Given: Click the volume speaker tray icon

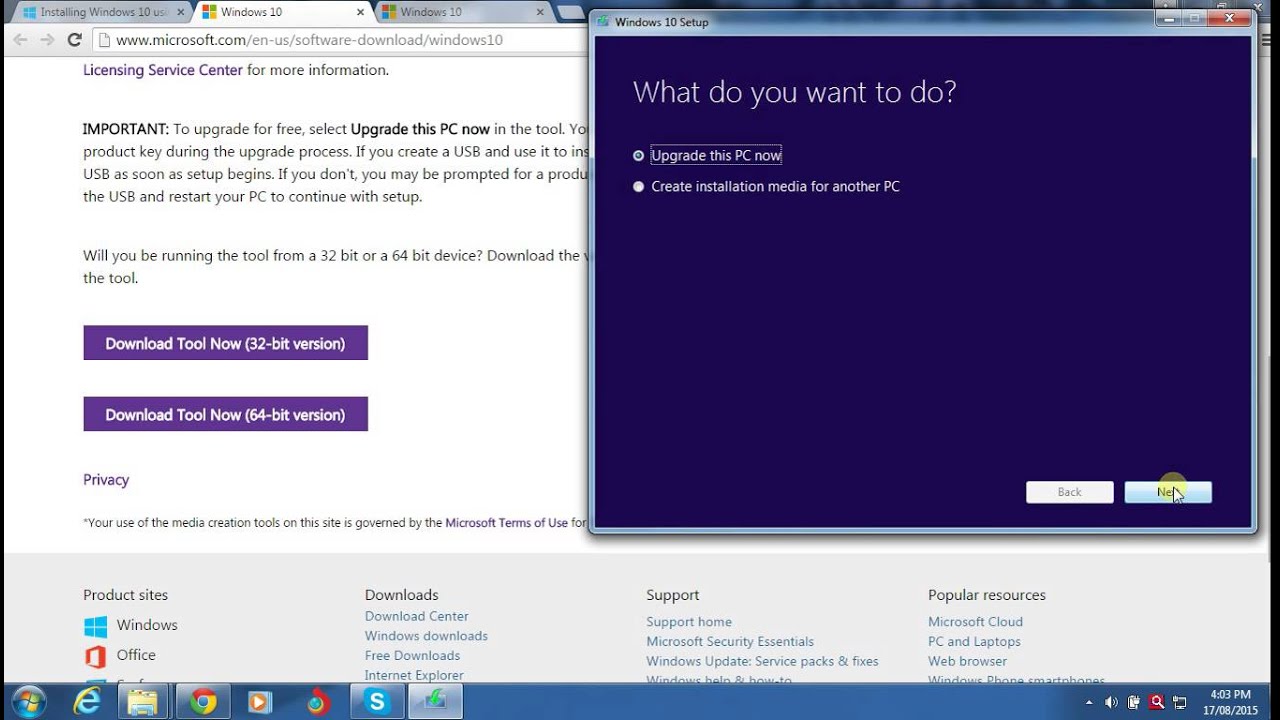Looking at the screenshot, I should pyautogui.click(x=1111, y=702).
